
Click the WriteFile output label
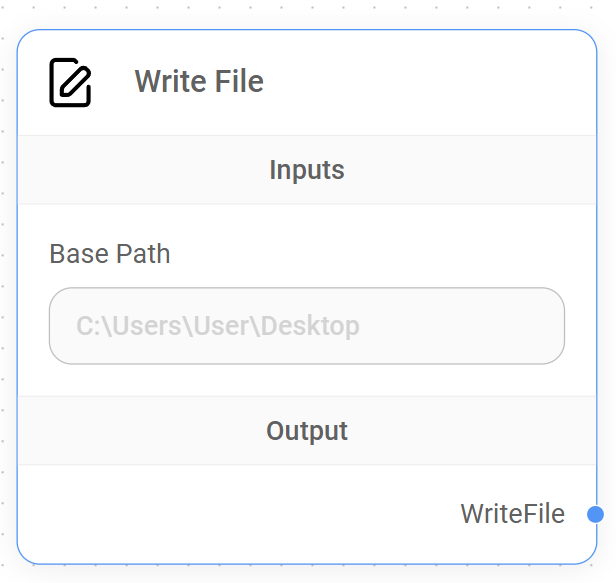coord(512,514)
